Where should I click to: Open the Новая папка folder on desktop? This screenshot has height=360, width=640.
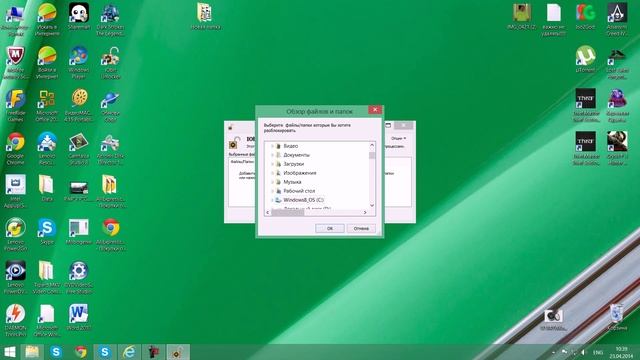[x=205, y=16]
